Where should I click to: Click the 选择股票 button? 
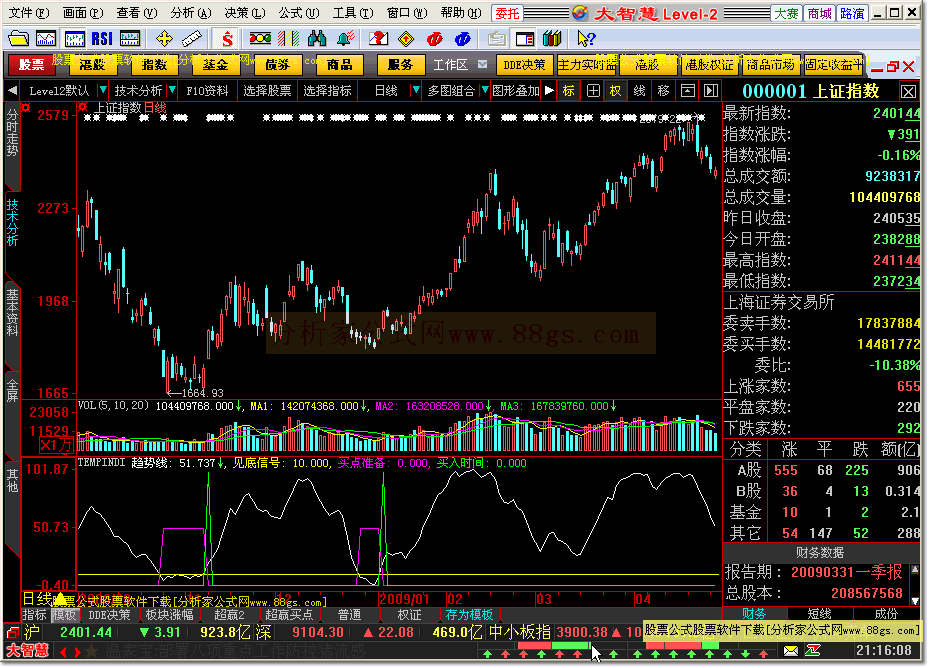click(x=267, y=91)
